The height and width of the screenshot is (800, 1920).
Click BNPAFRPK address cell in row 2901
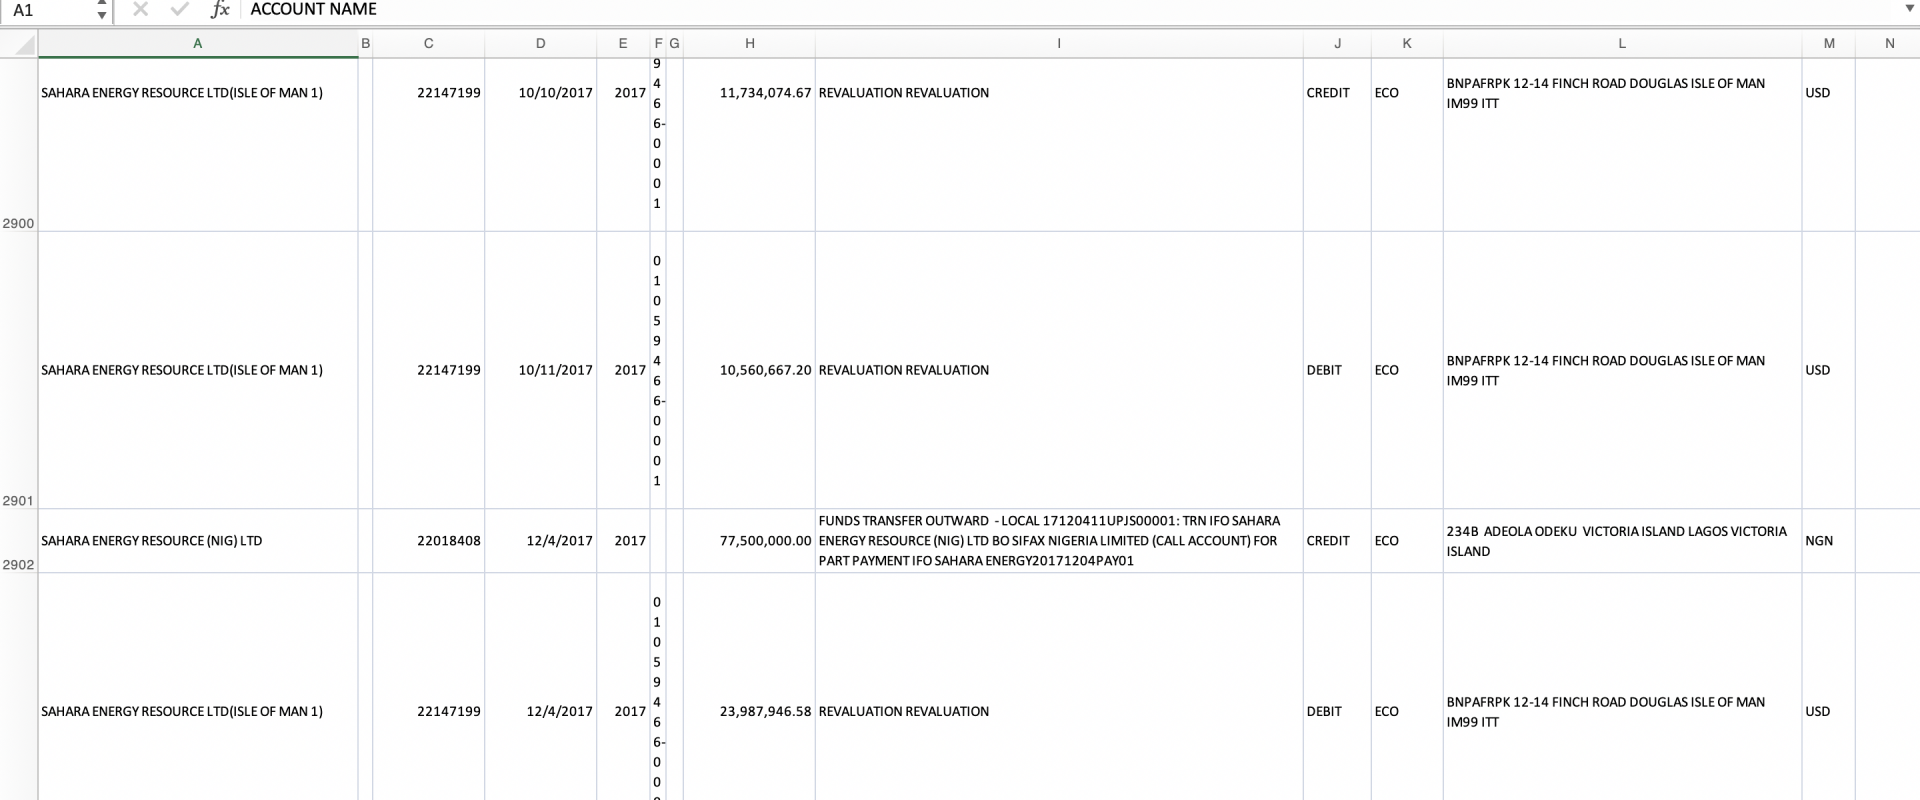click(x=1622, y=370)
